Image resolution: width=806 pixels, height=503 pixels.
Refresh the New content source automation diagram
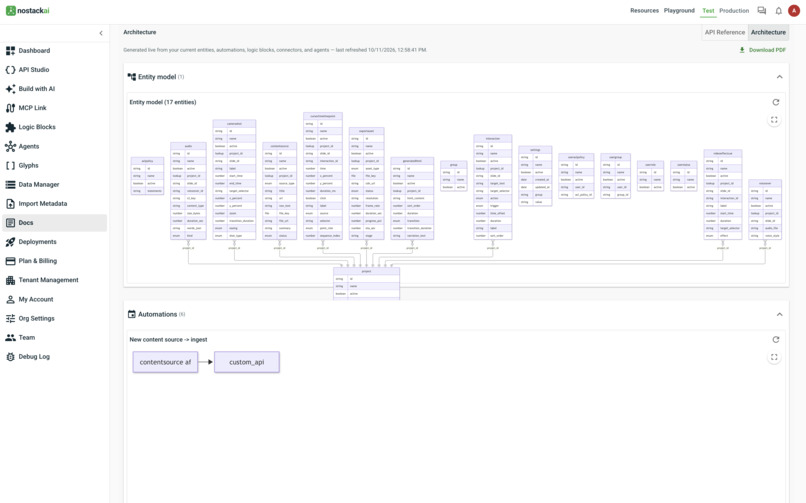coord(776,340)
